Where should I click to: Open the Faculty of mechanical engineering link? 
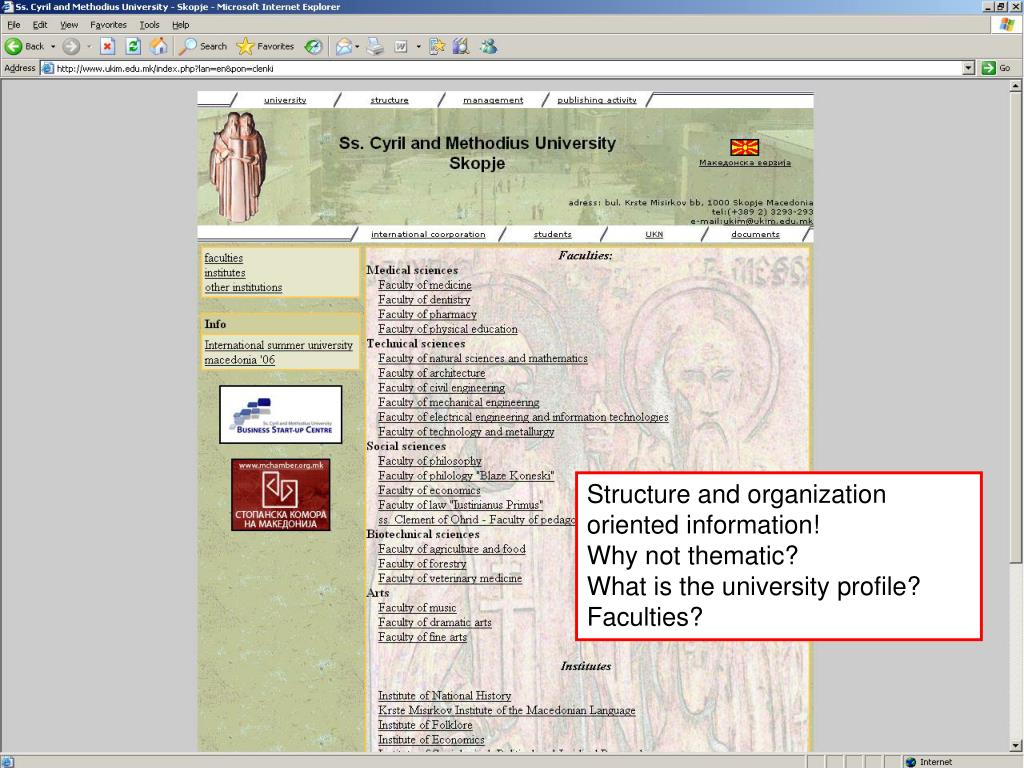pyautogui.click(x=458, y=402)
